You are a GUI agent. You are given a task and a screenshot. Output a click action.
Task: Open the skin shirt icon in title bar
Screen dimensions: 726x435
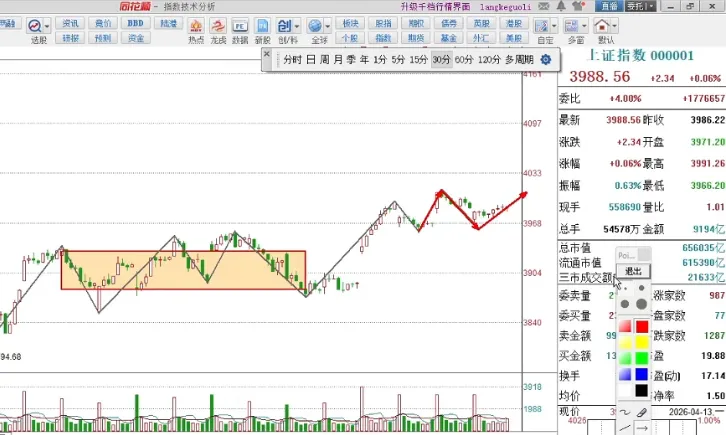coord(579,6)
